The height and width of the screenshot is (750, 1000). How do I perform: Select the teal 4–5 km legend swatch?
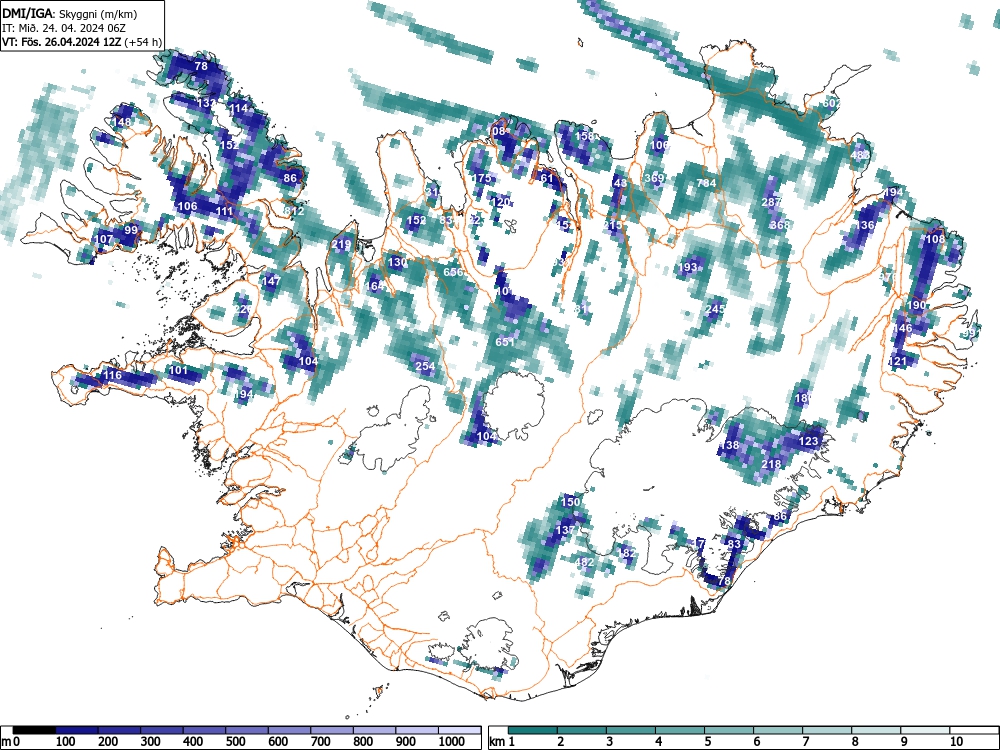click(680, 730)
